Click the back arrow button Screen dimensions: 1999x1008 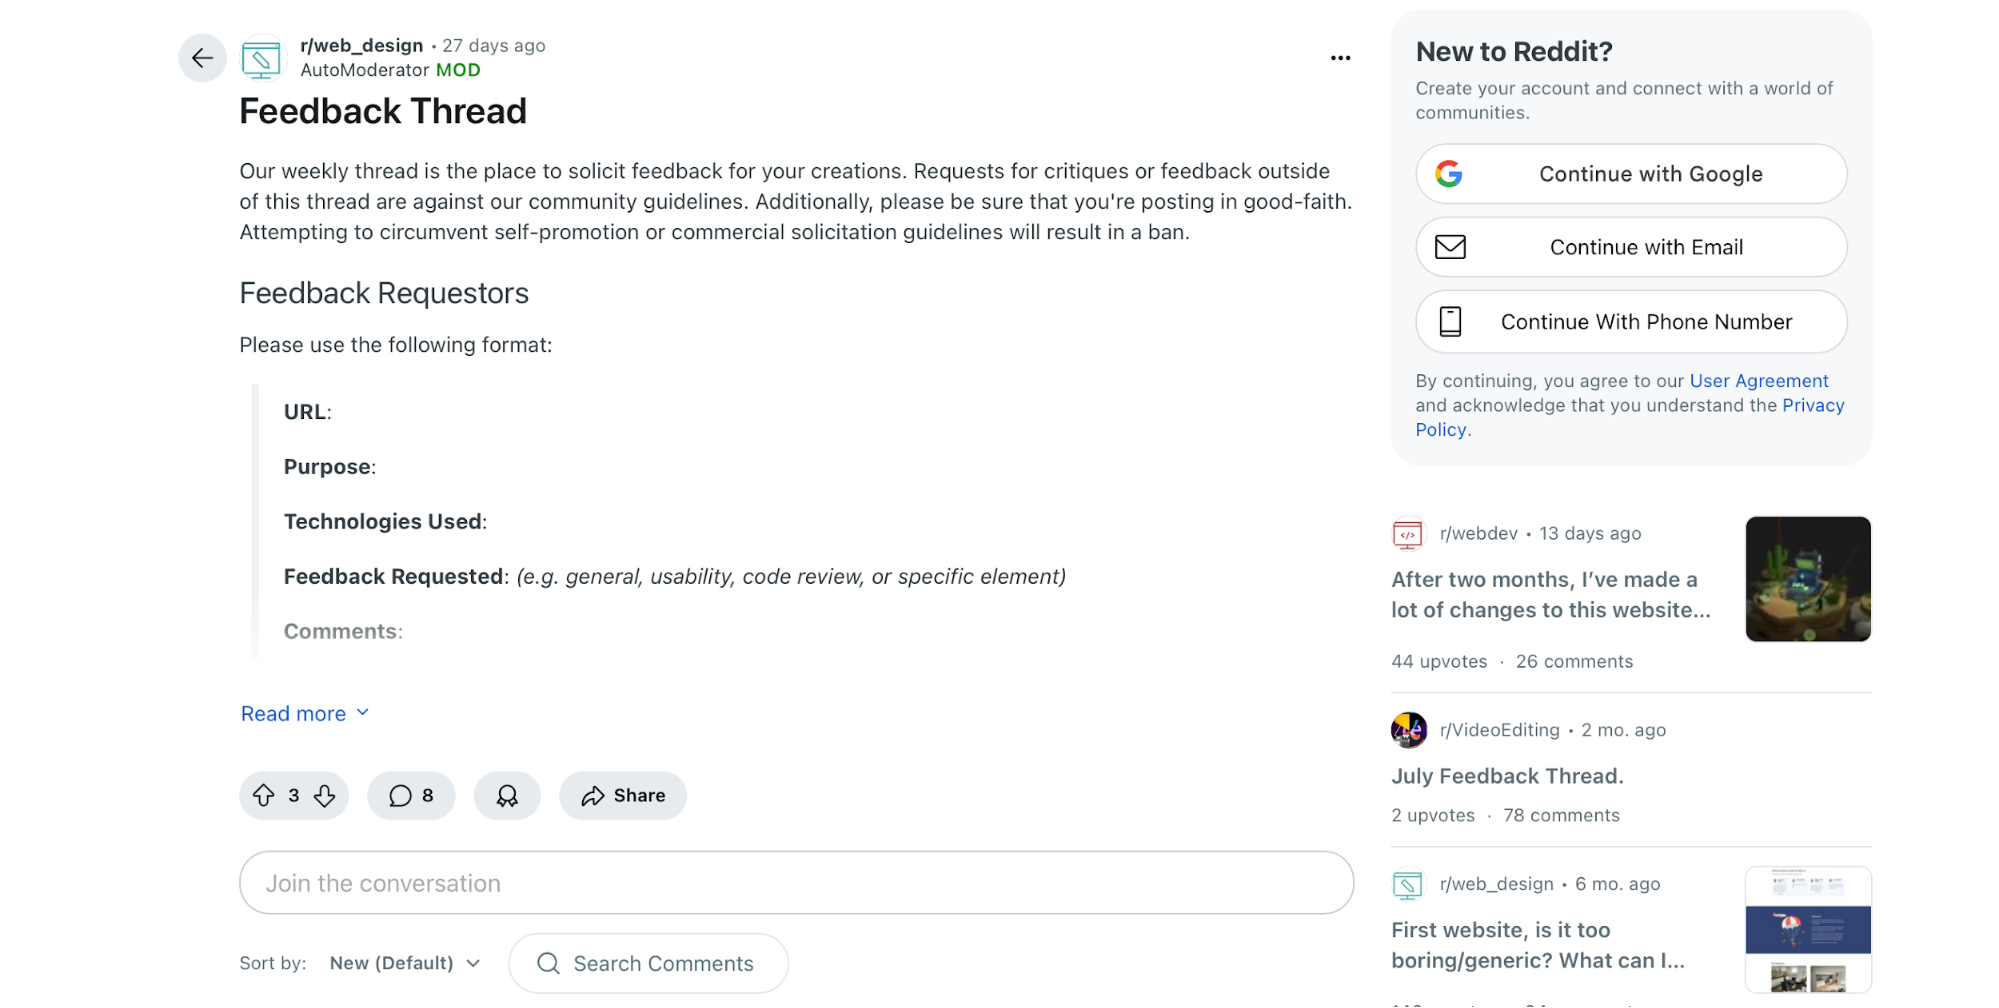(202, 58)
